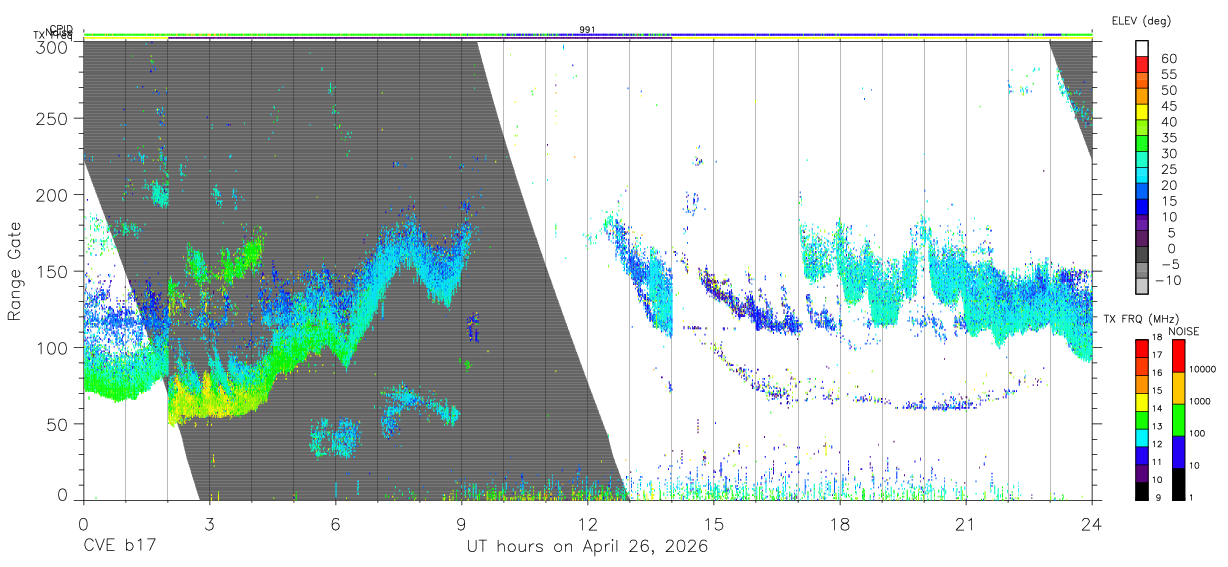The width and height of the screenshot is (1228, 567).
Task: Click the red segment of the TX FRQ bar
Action: tap(1142, 349)
